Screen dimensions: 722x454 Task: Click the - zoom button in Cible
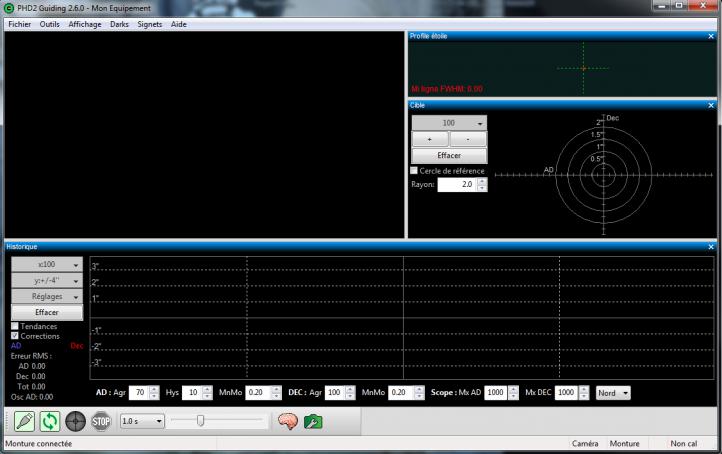click(468, 139)
